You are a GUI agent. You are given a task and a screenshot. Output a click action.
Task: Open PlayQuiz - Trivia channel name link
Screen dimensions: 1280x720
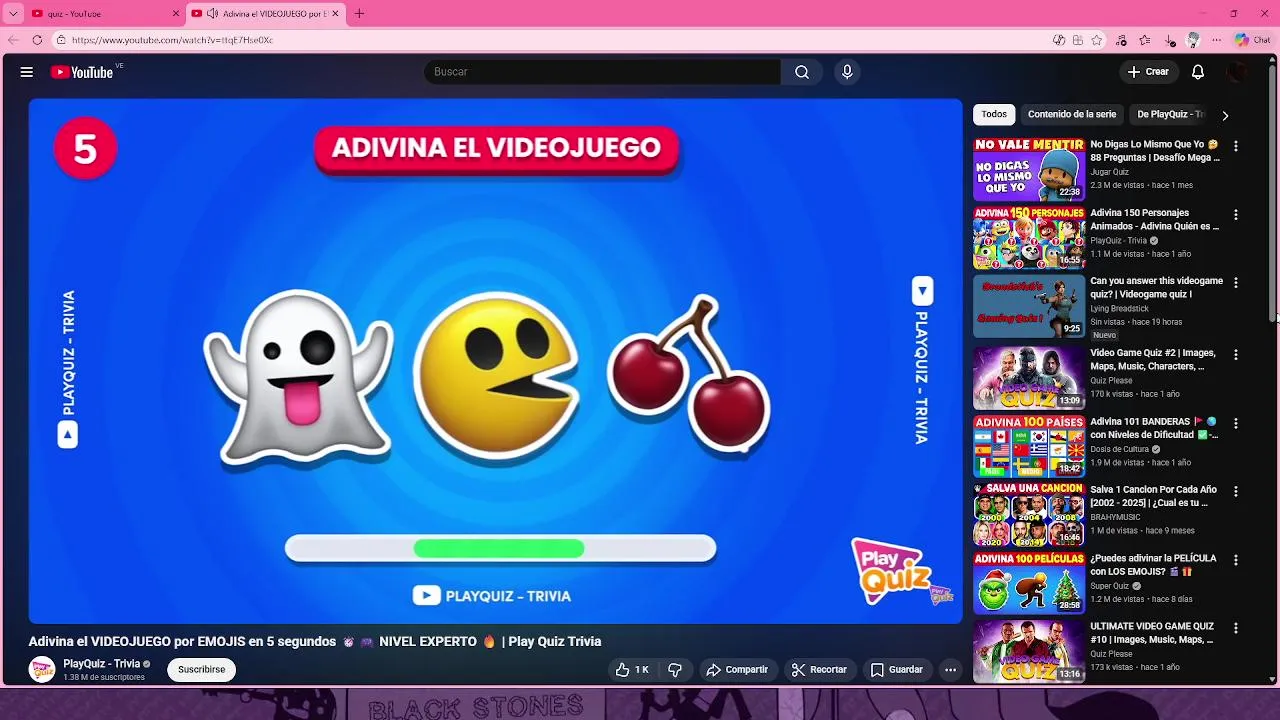(x=101, y=664)
